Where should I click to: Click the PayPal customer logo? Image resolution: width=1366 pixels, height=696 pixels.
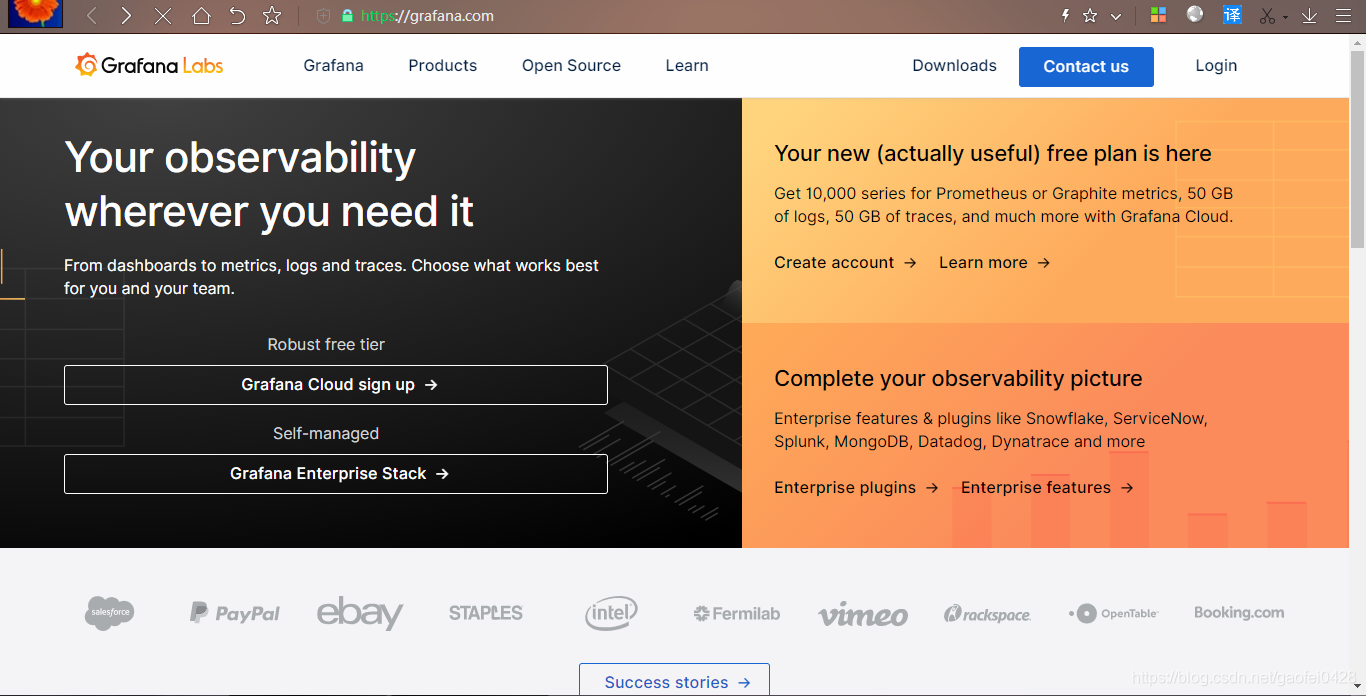(x=235, y=613)
